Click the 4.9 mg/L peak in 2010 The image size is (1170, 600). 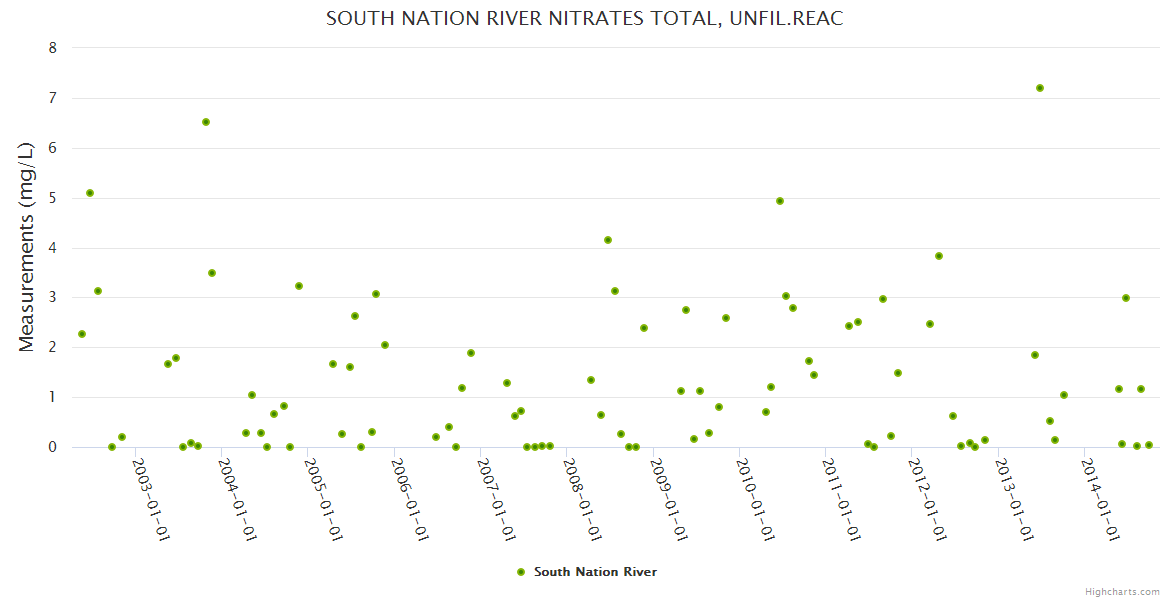[x=780, y=201]
